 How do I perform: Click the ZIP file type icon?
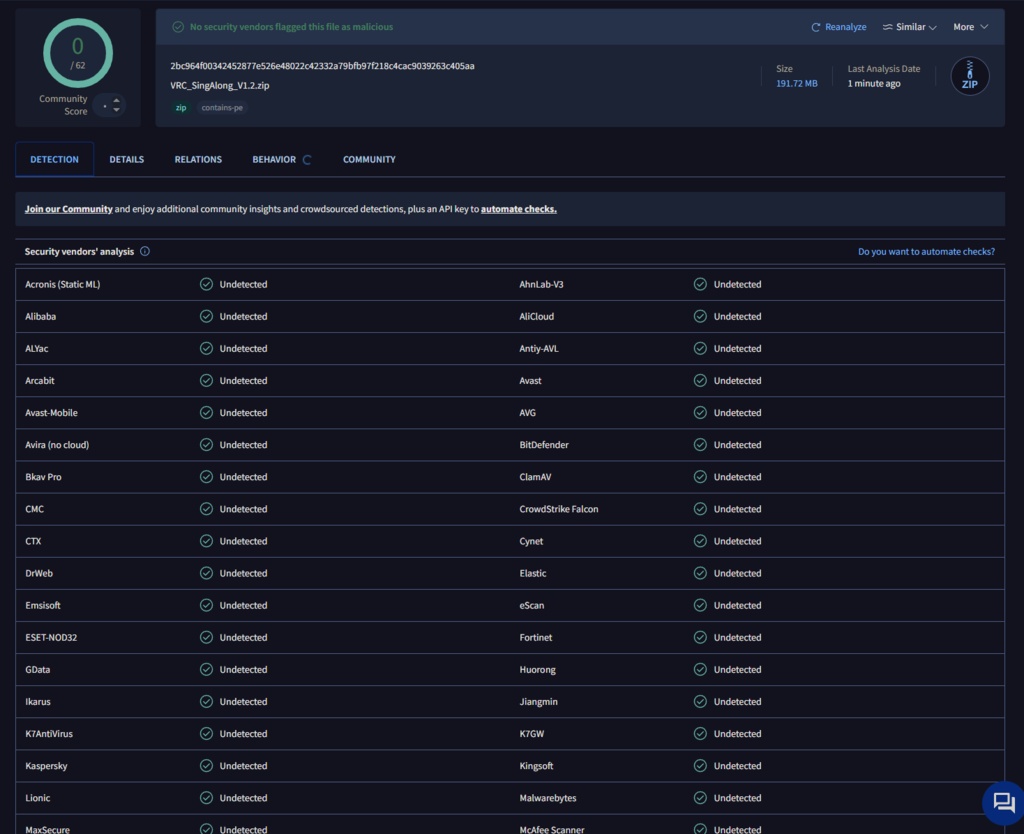coord(969,76)
